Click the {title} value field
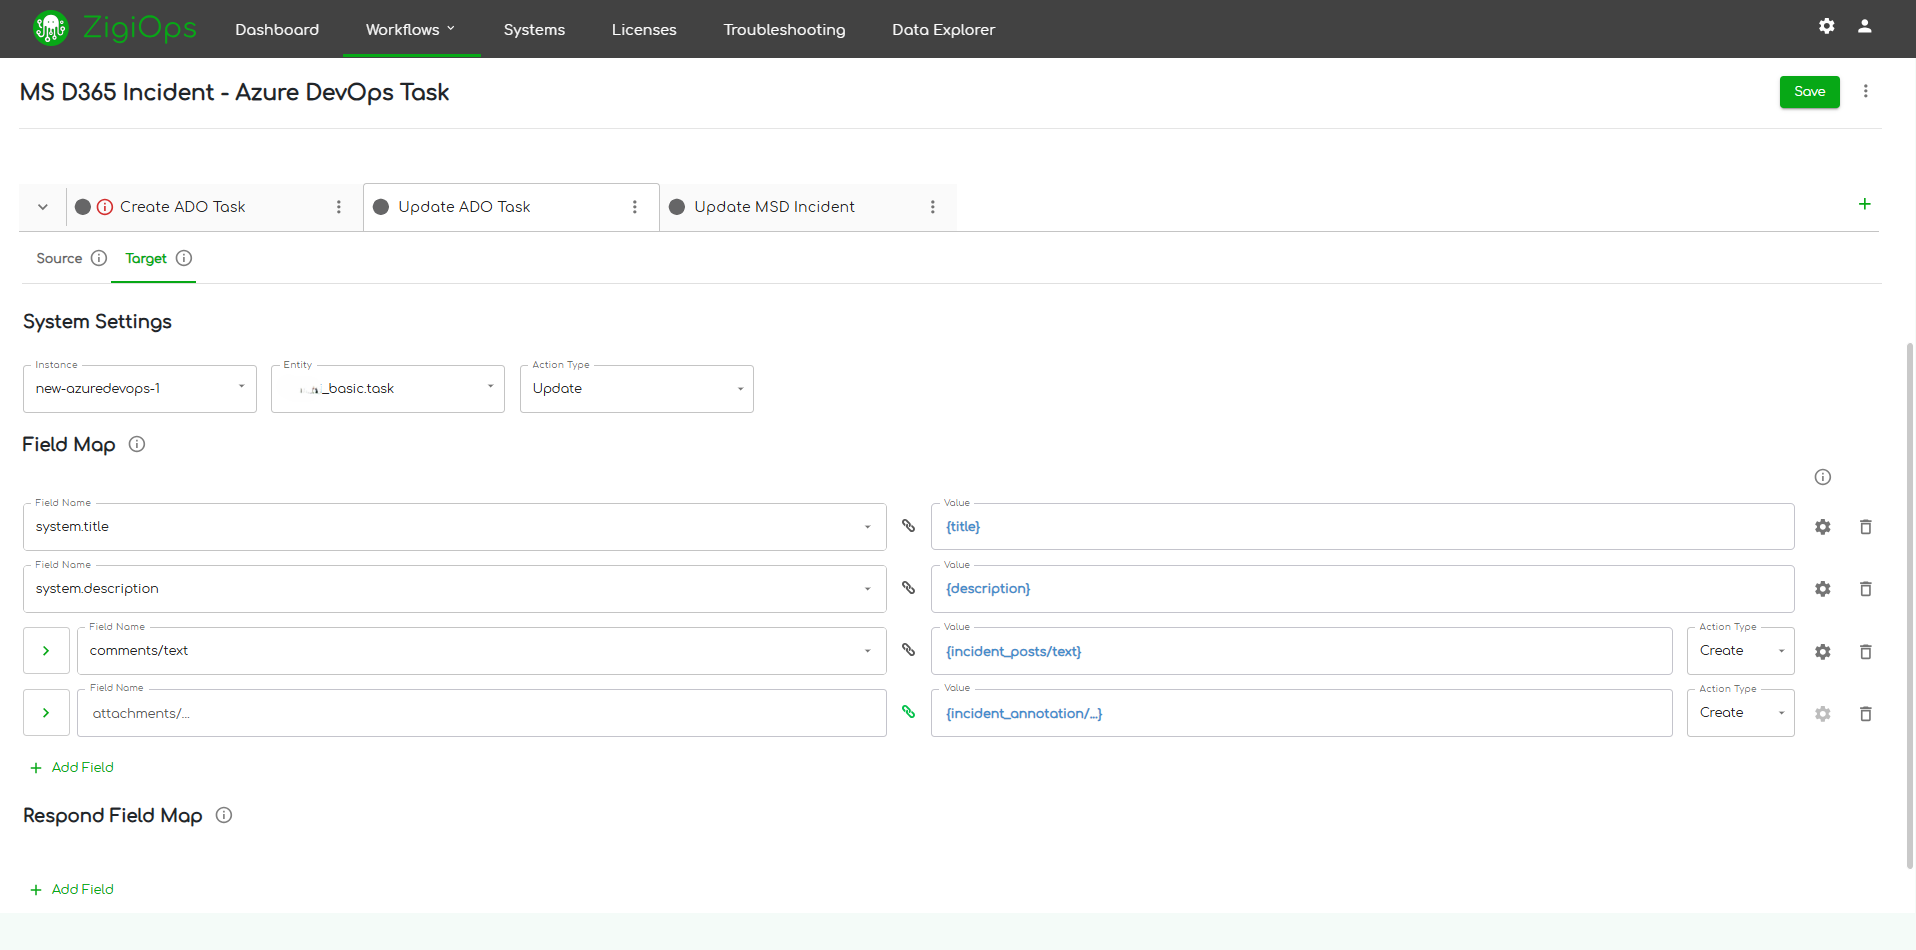This screenshot has width=1916, height=950. click(1362, 527)
